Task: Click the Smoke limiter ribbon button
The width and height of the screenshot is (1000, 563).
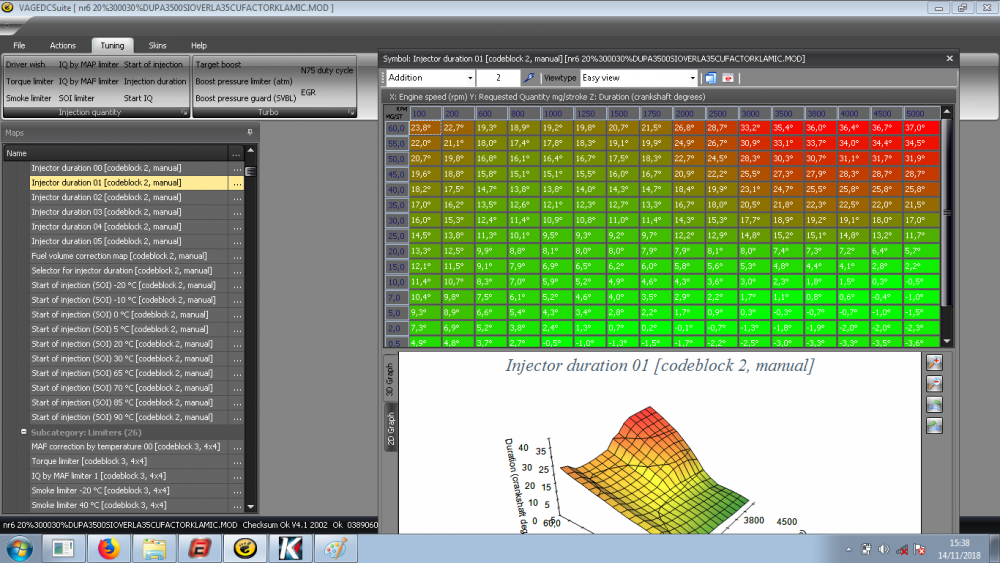Action: point(28,98)
